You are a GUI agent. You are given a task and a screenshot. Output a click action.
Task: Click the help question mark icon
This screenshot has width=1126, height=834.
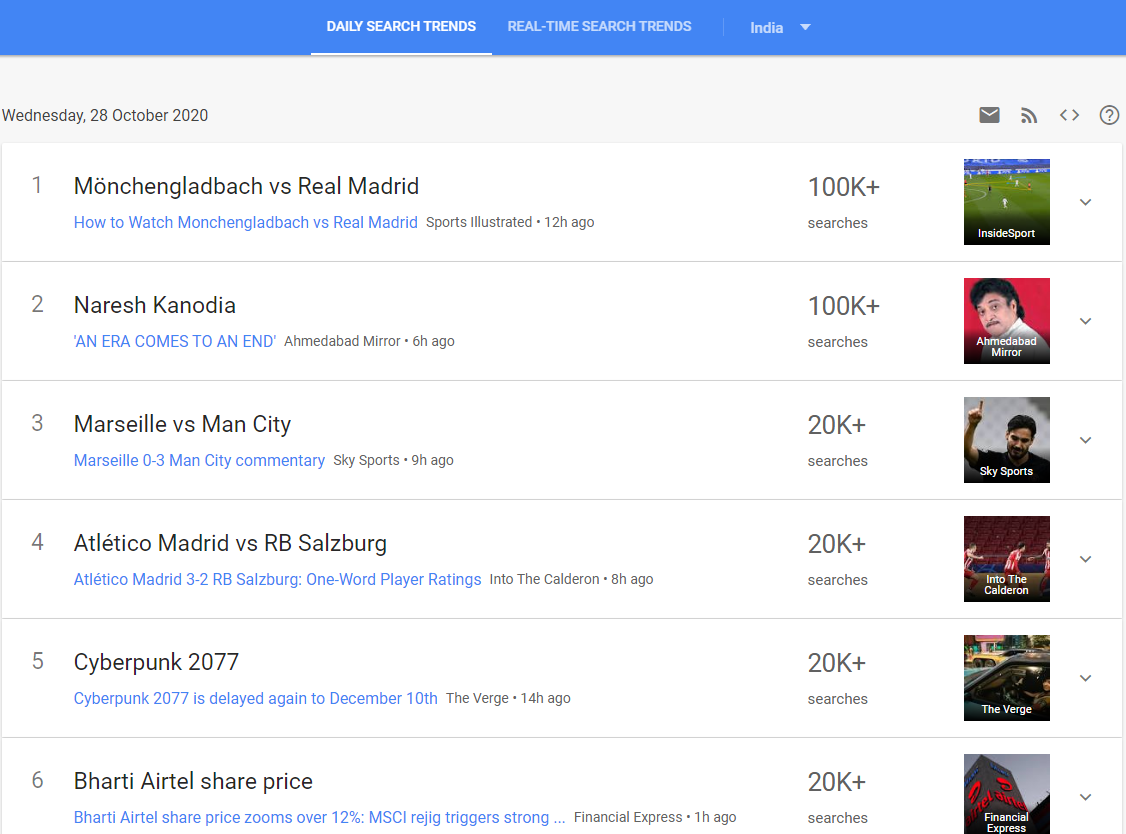tap(1109, 115)
